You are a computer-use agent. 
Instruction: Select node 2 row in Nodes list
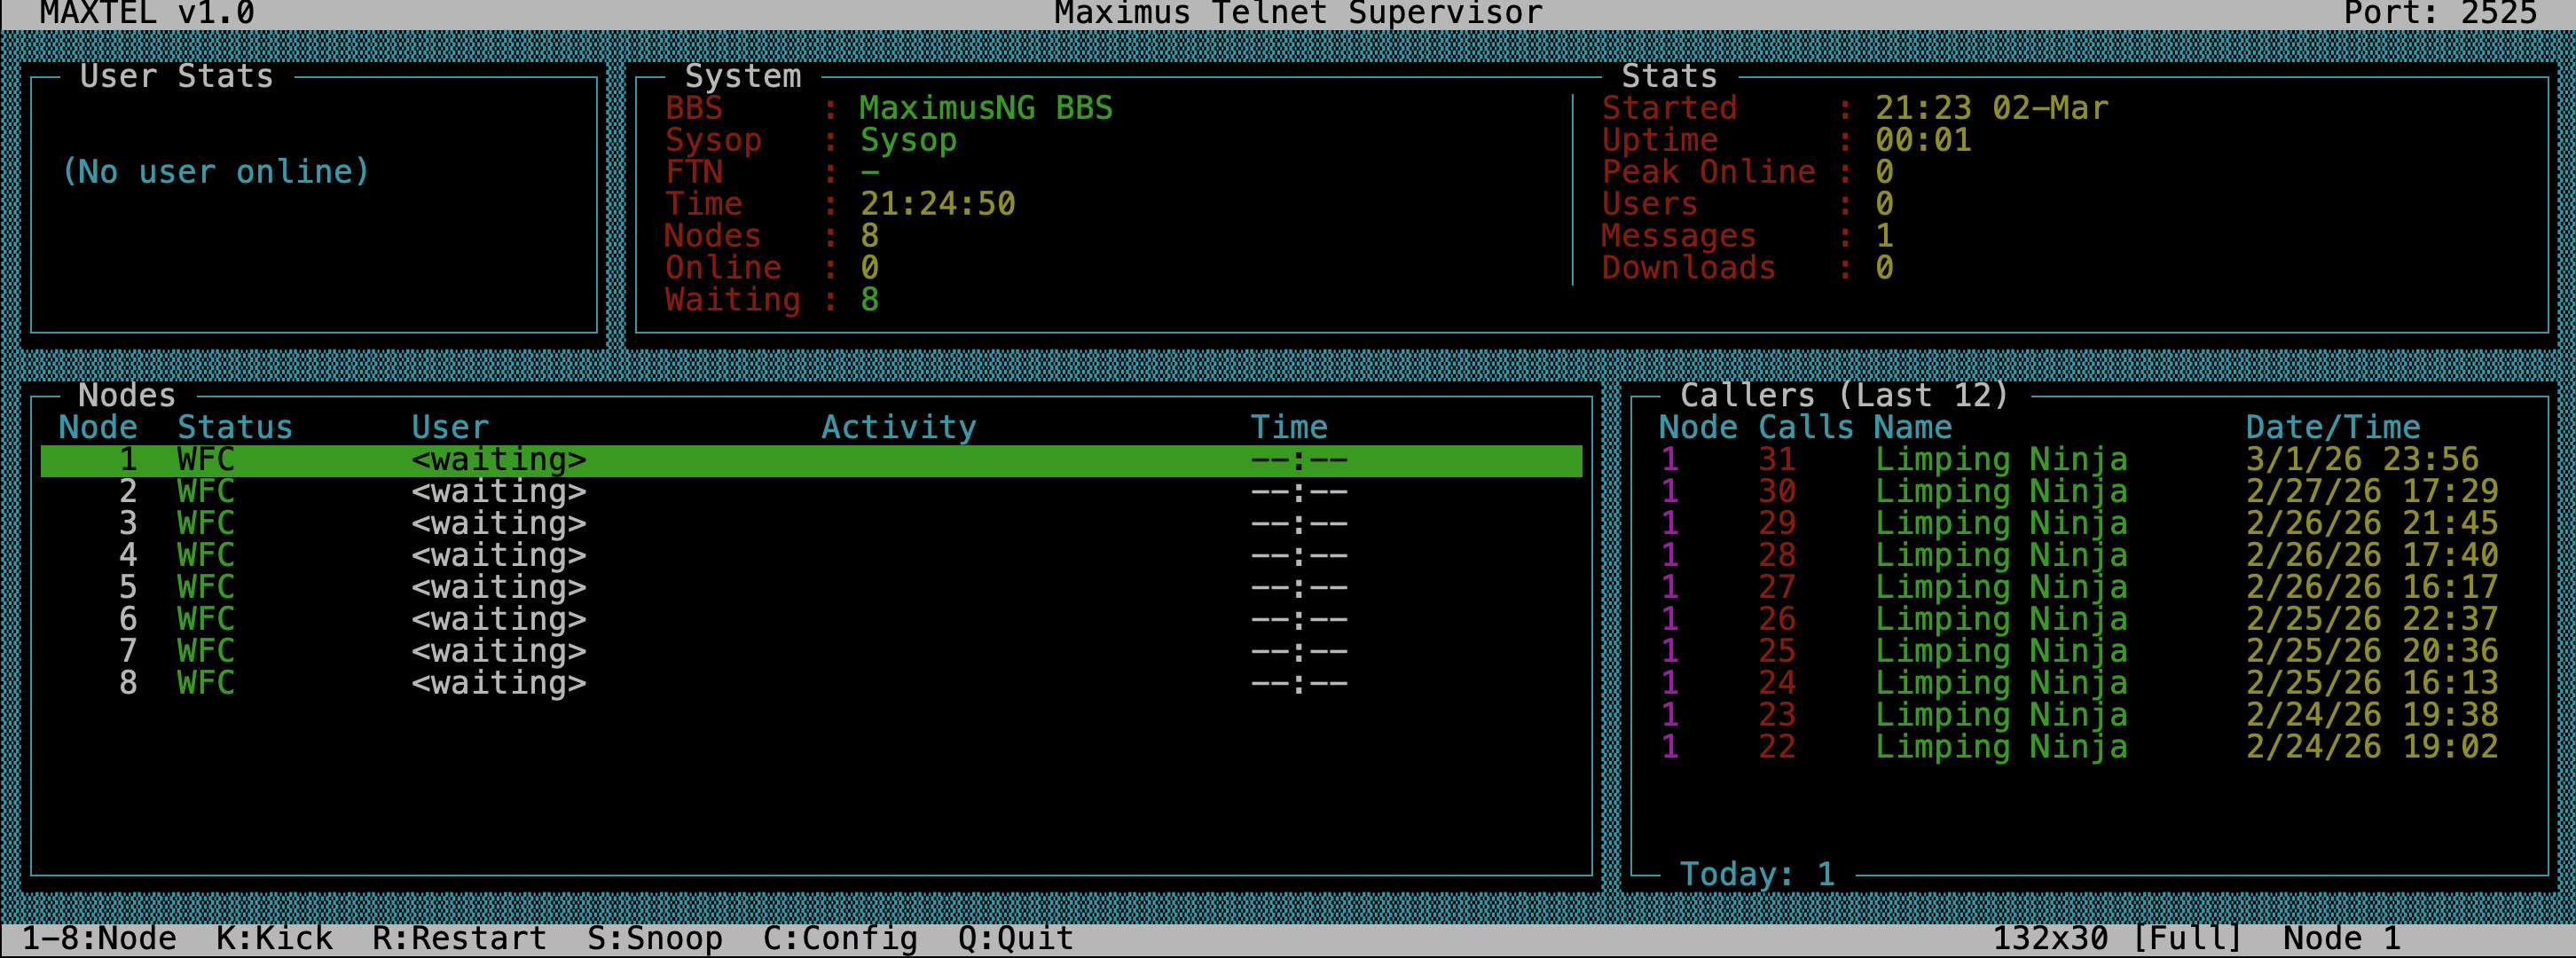(811, 492)
